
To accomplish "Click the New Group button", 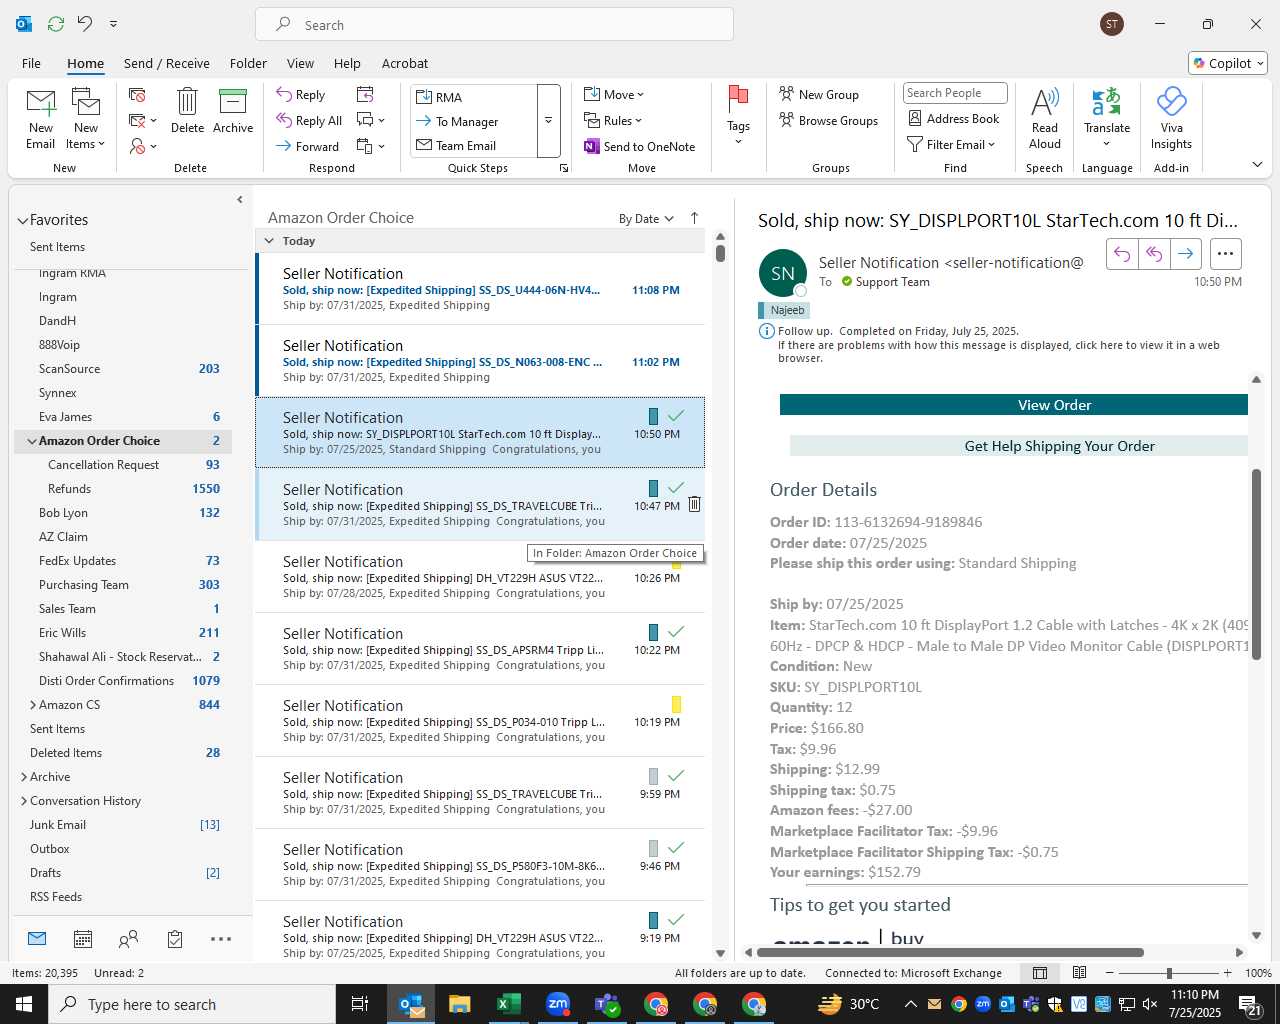I will [x=819, y=94].
